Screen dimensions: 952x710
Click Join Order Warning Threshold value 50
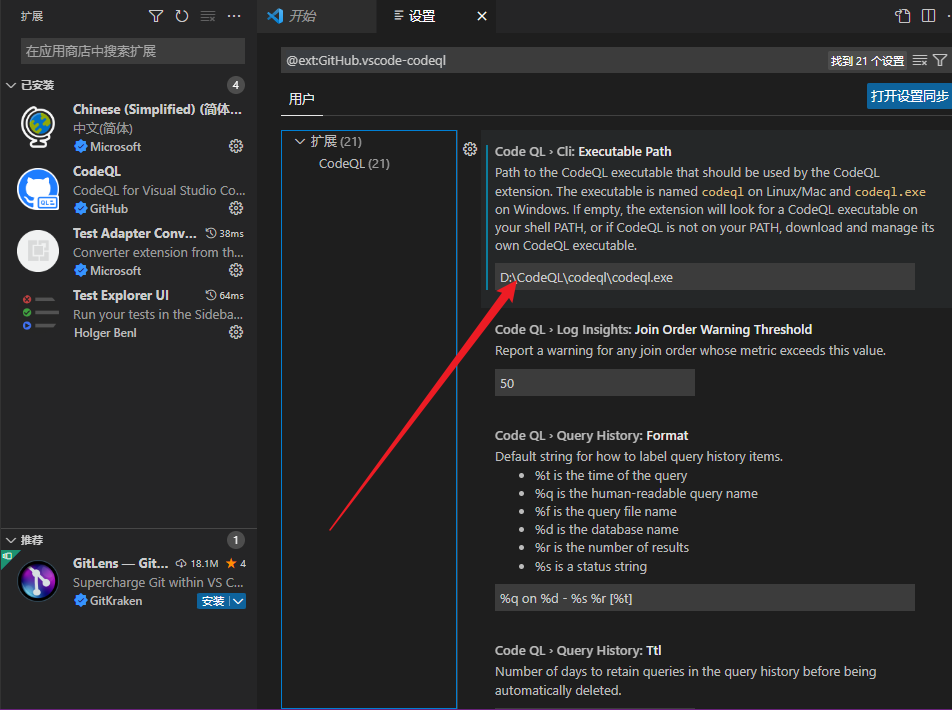594,383
